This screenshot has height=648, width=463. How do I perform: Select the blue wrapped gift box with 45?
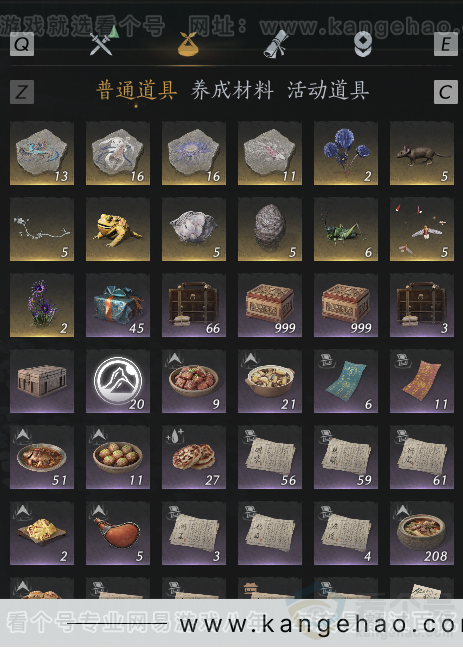pyautogui.click(x=118, y=305)
